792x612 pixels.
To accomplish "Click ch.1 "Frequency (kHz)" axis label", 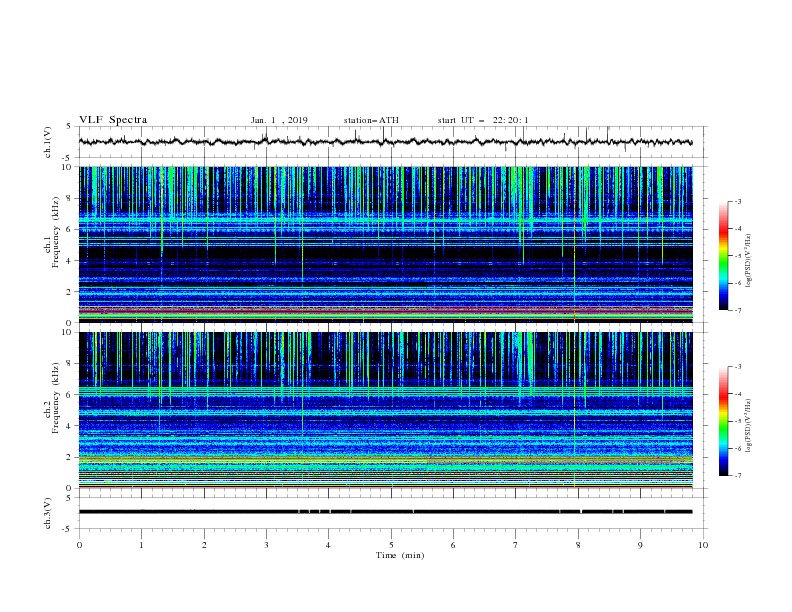I will 56,233.
